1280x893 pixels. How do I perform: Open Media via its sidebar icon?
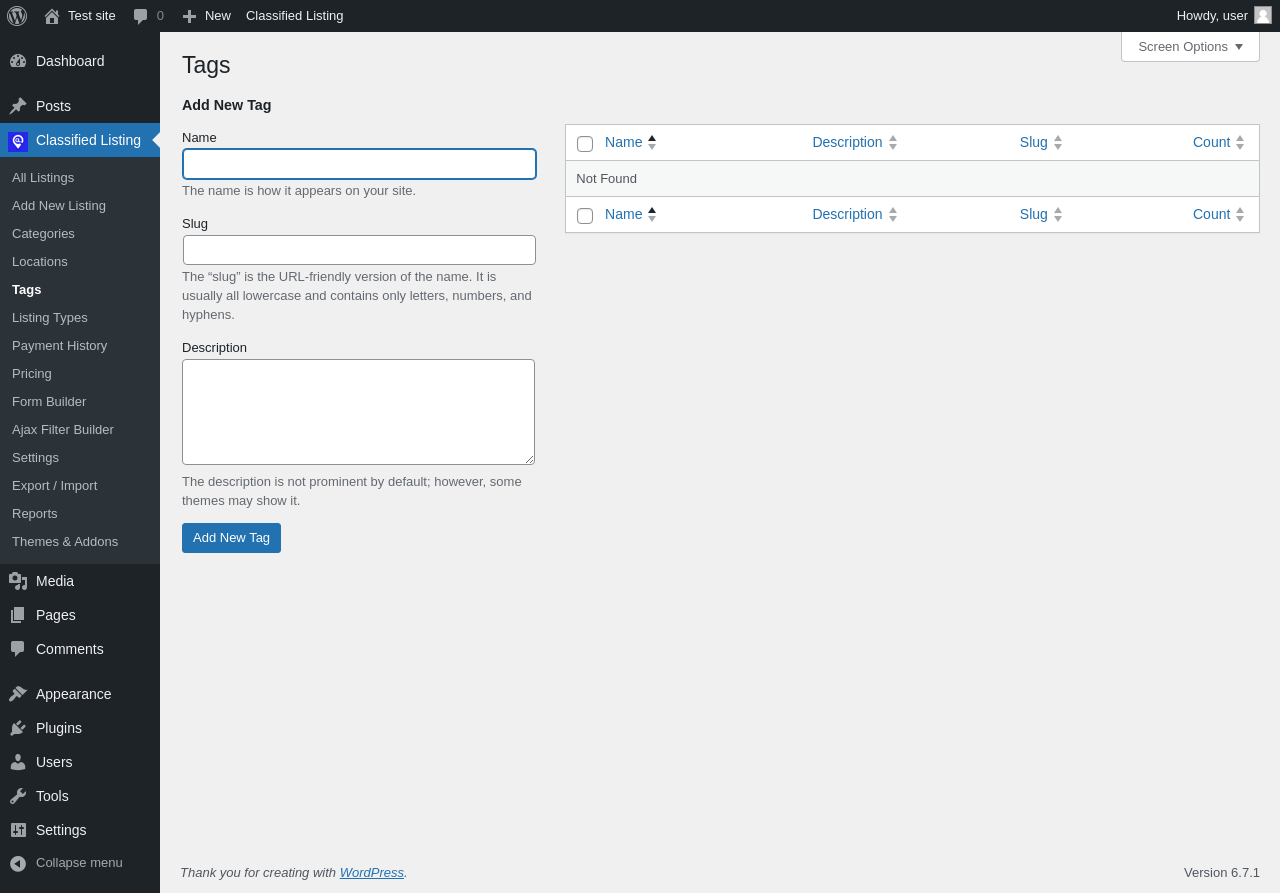(18, 581)
